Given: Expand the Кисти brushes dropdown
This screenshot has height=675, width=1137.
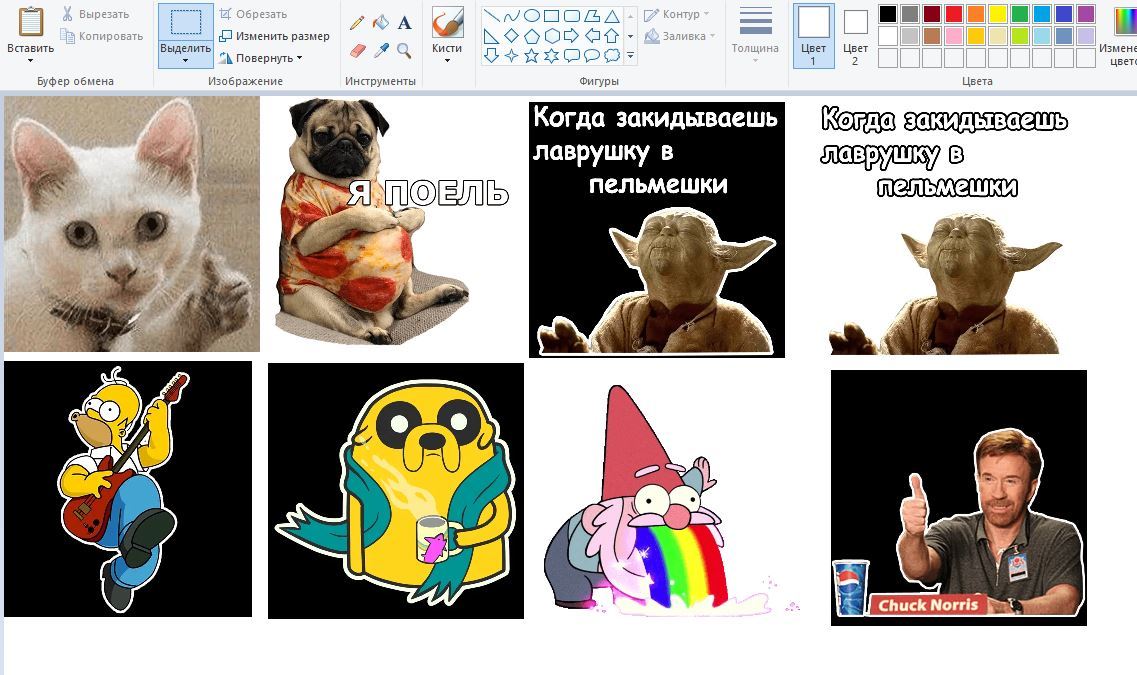Looking at the screenshot, I should pyautogui.click(x=447, y=59).
